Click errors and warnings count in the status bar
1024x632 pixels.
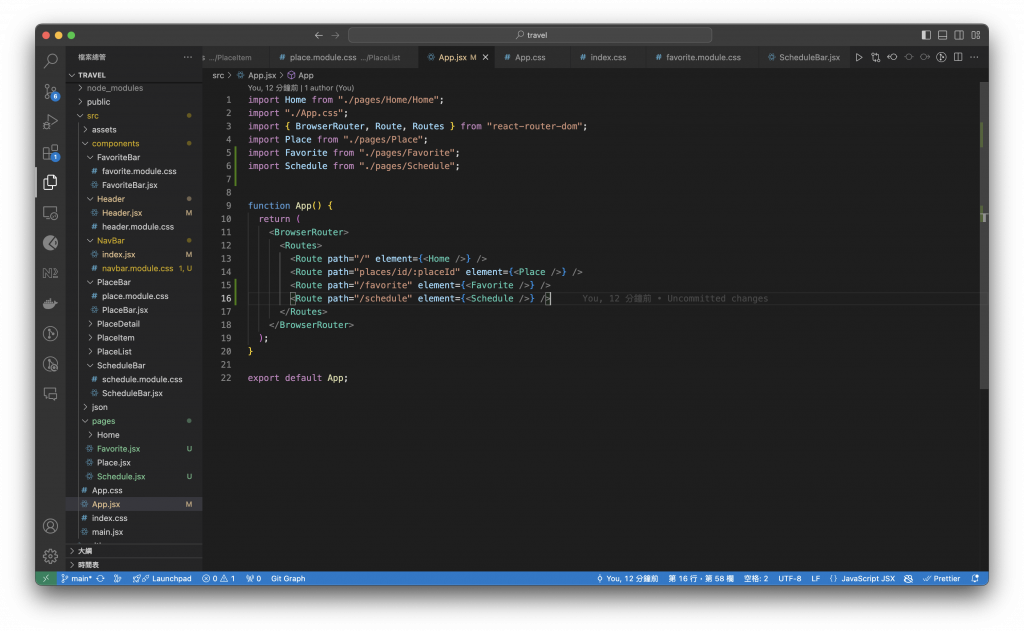(219, 578)
